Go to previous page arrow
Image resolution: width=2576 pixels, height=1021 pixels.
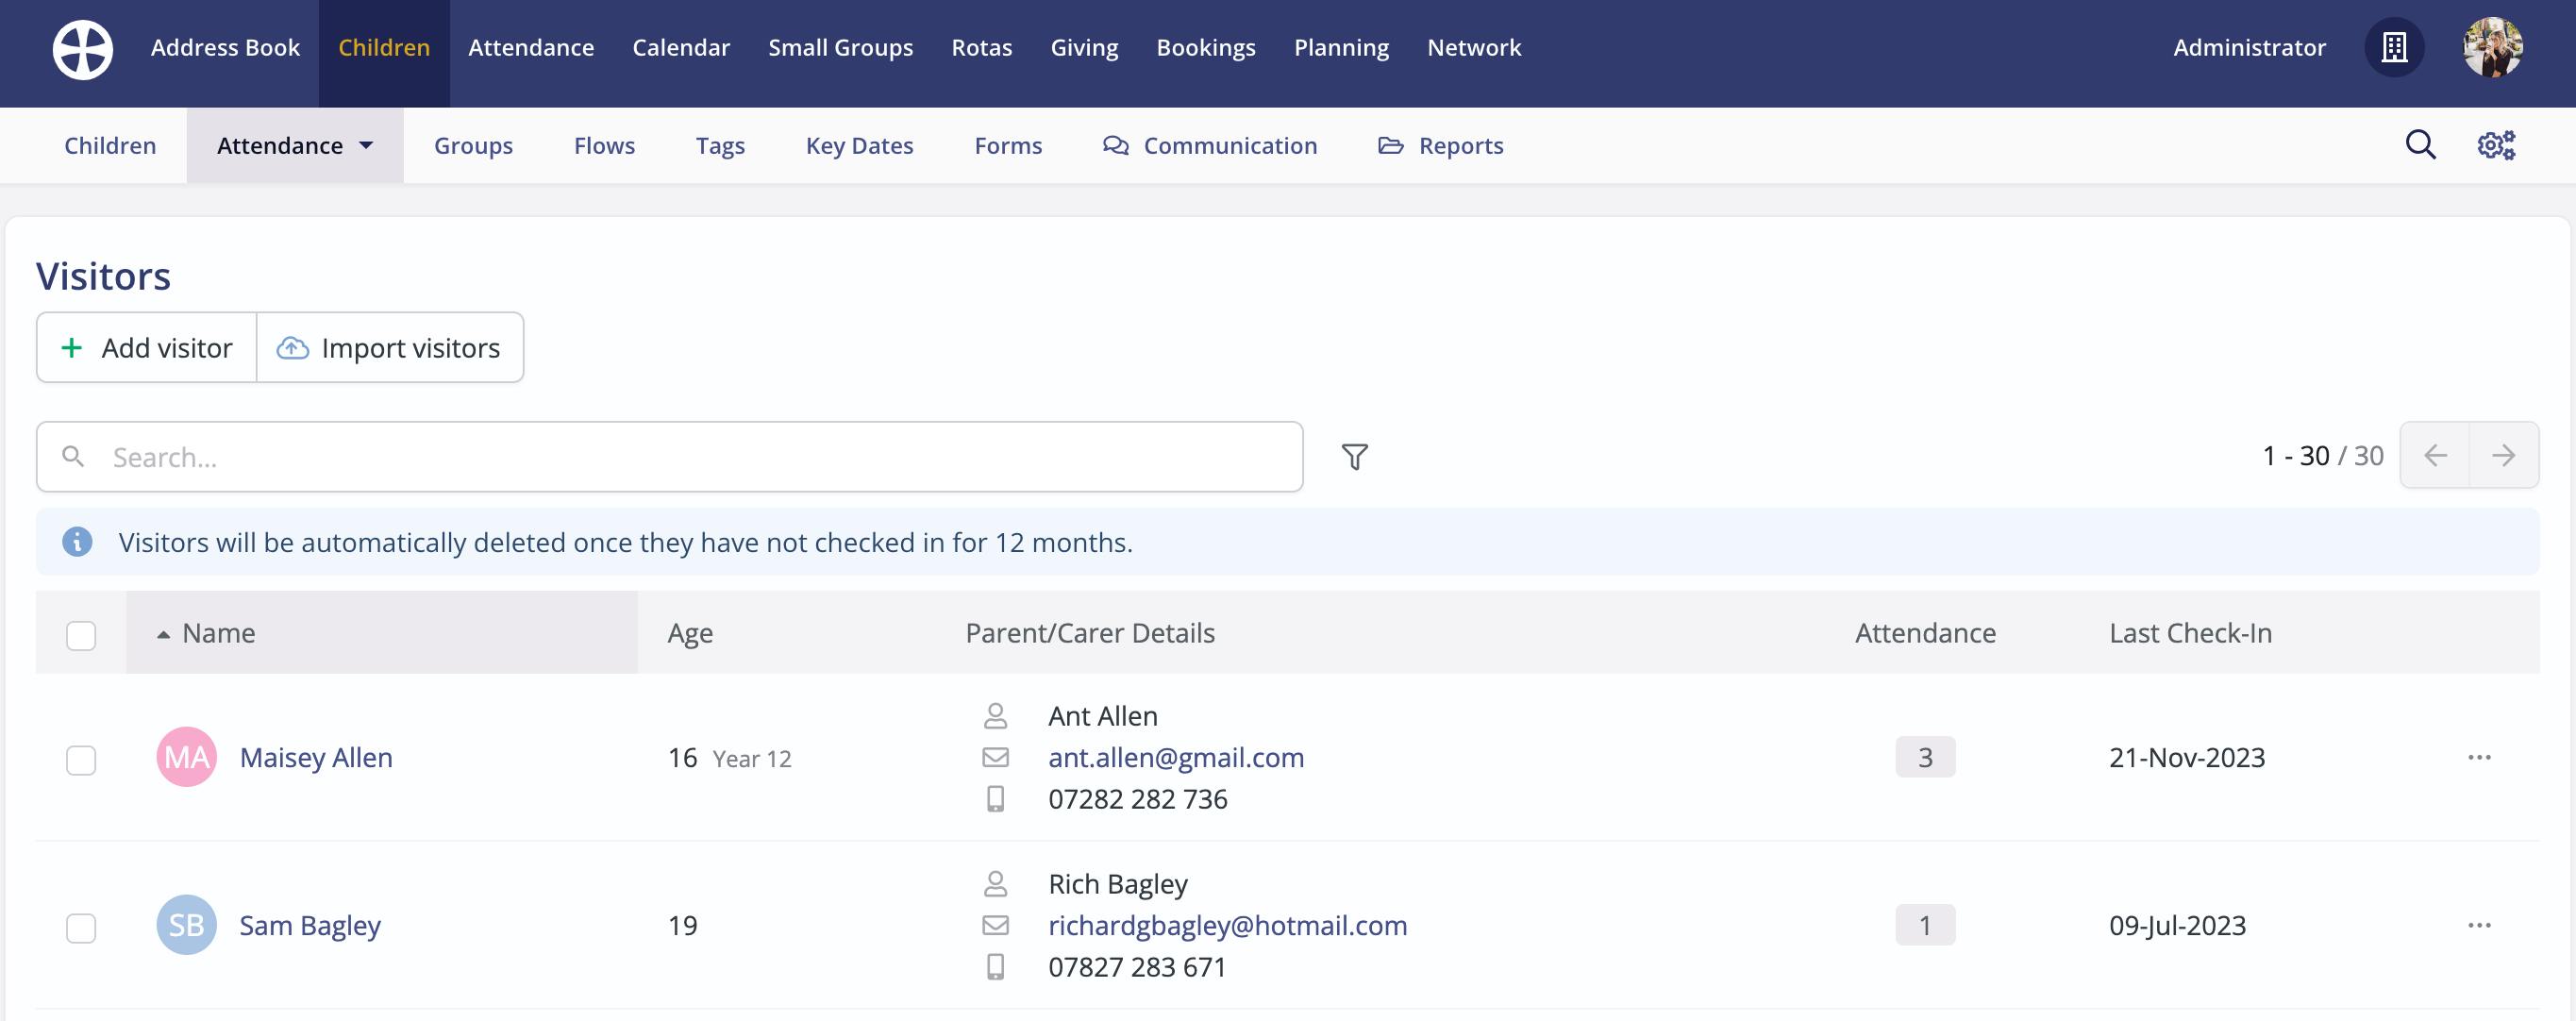(2435, 456)
